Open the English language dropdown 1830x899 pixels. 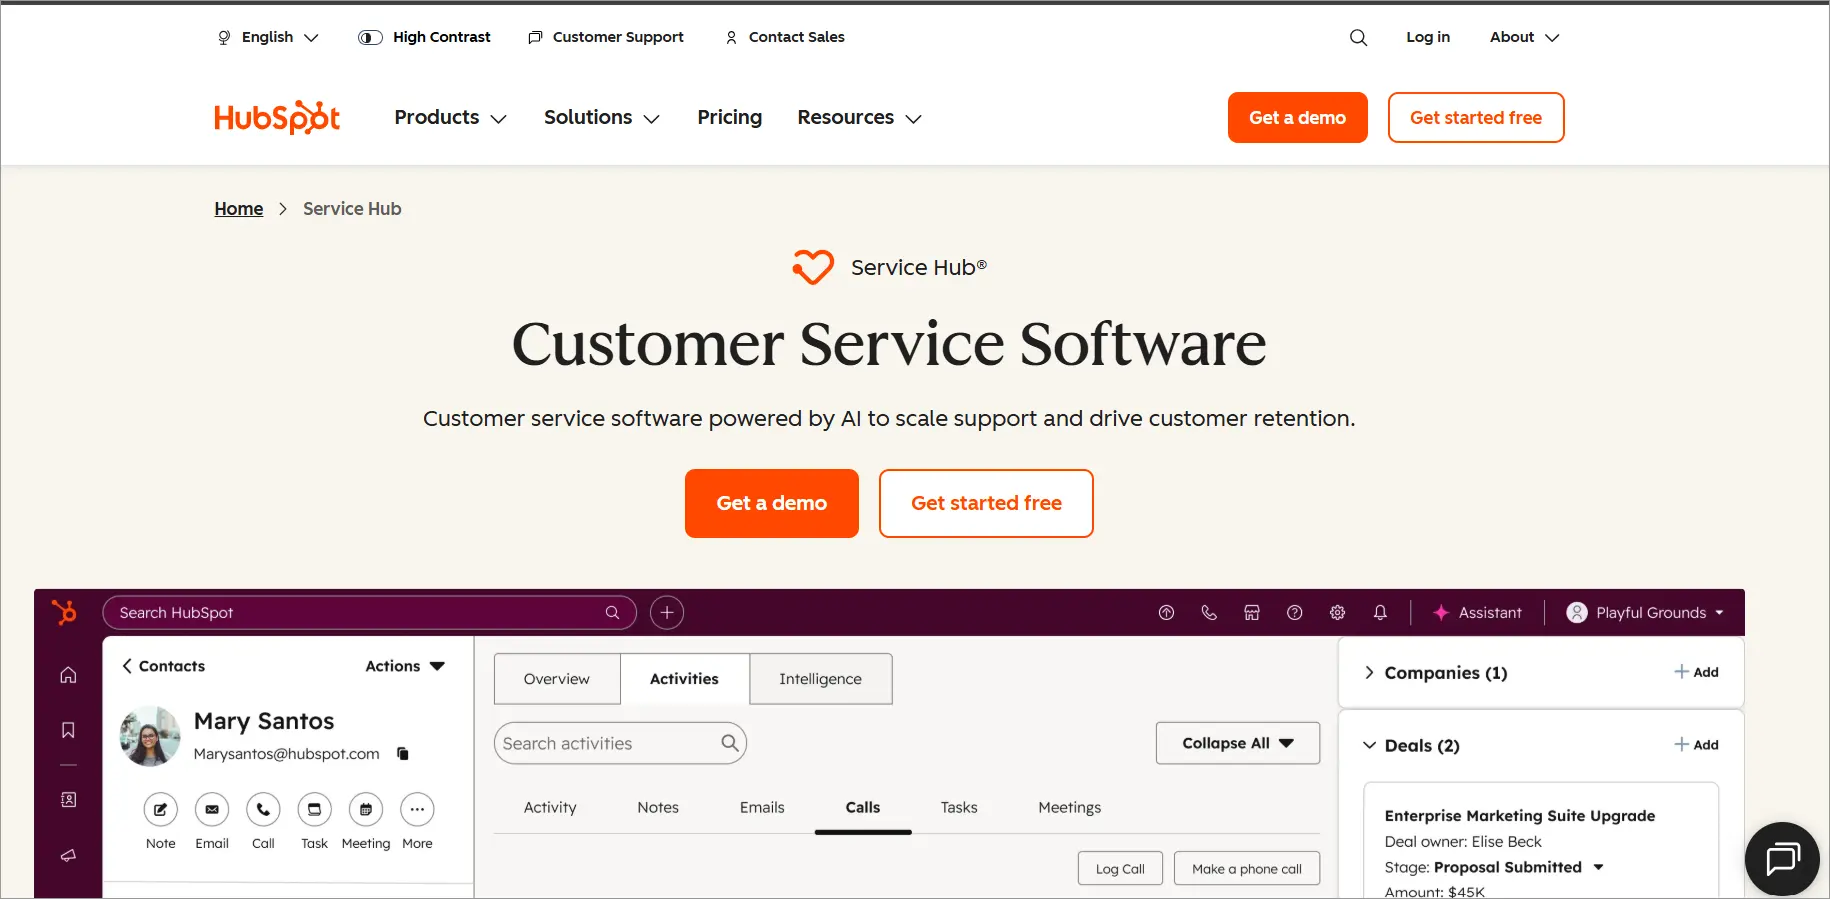point(268,37)
